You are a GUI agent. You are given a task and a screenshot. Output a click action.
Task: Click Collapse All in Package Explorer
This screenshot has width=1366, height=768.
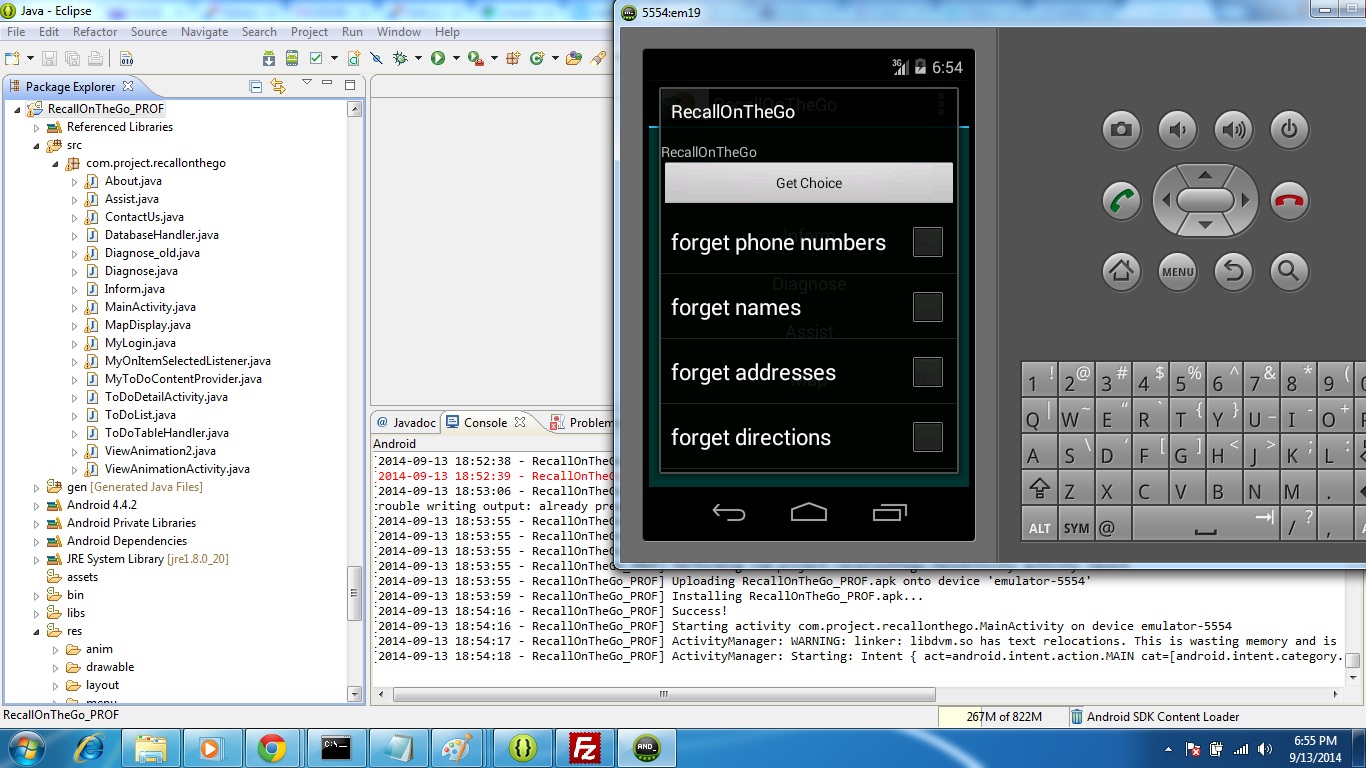tap(255, 87)
